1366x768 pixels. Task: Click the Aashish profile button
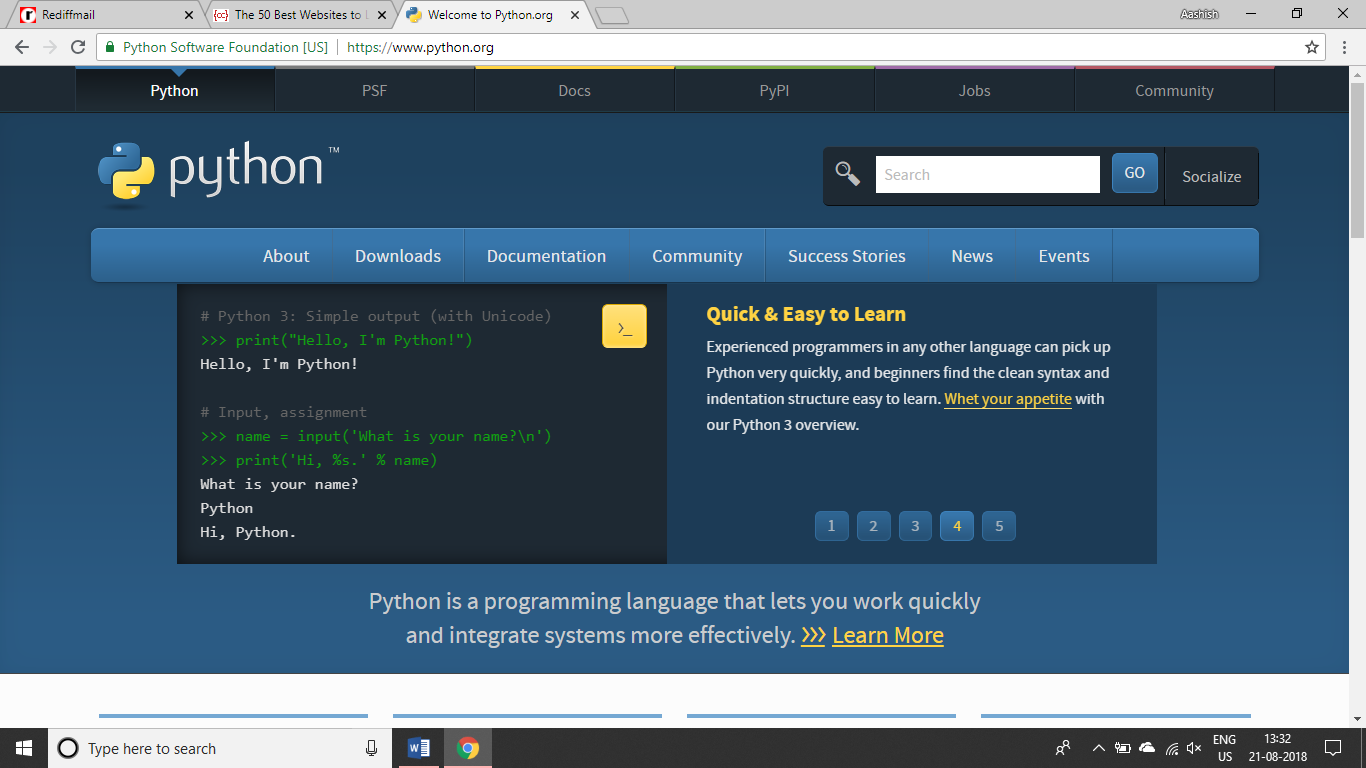click(x=1200, y=14)
